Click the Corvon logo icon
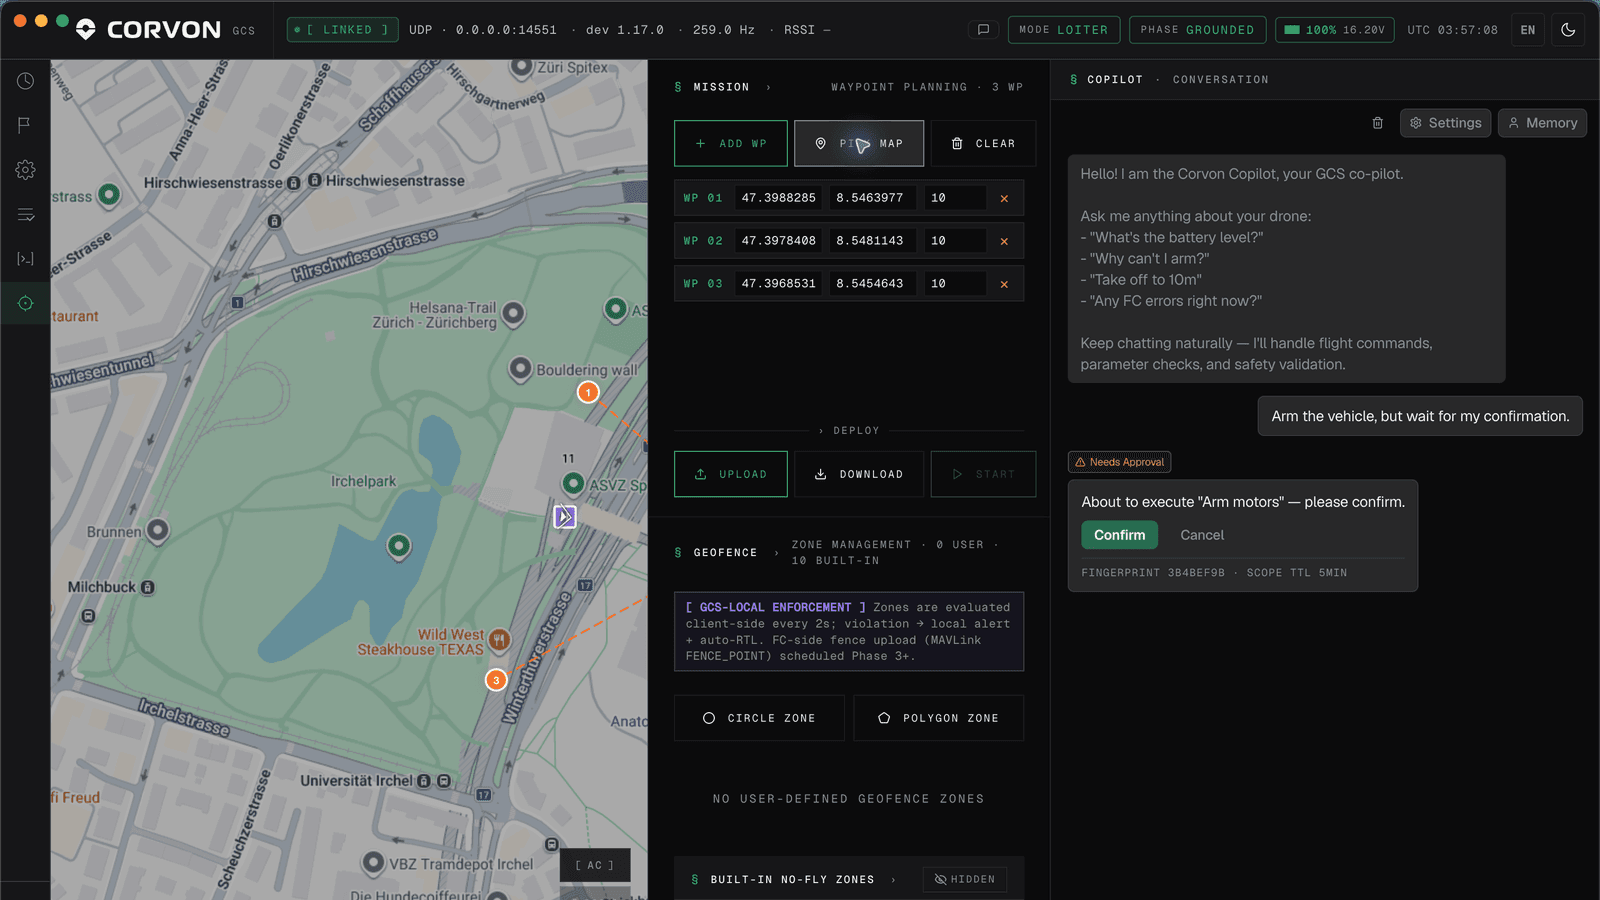Screen dimensions: 1600x900 (86, 30)
